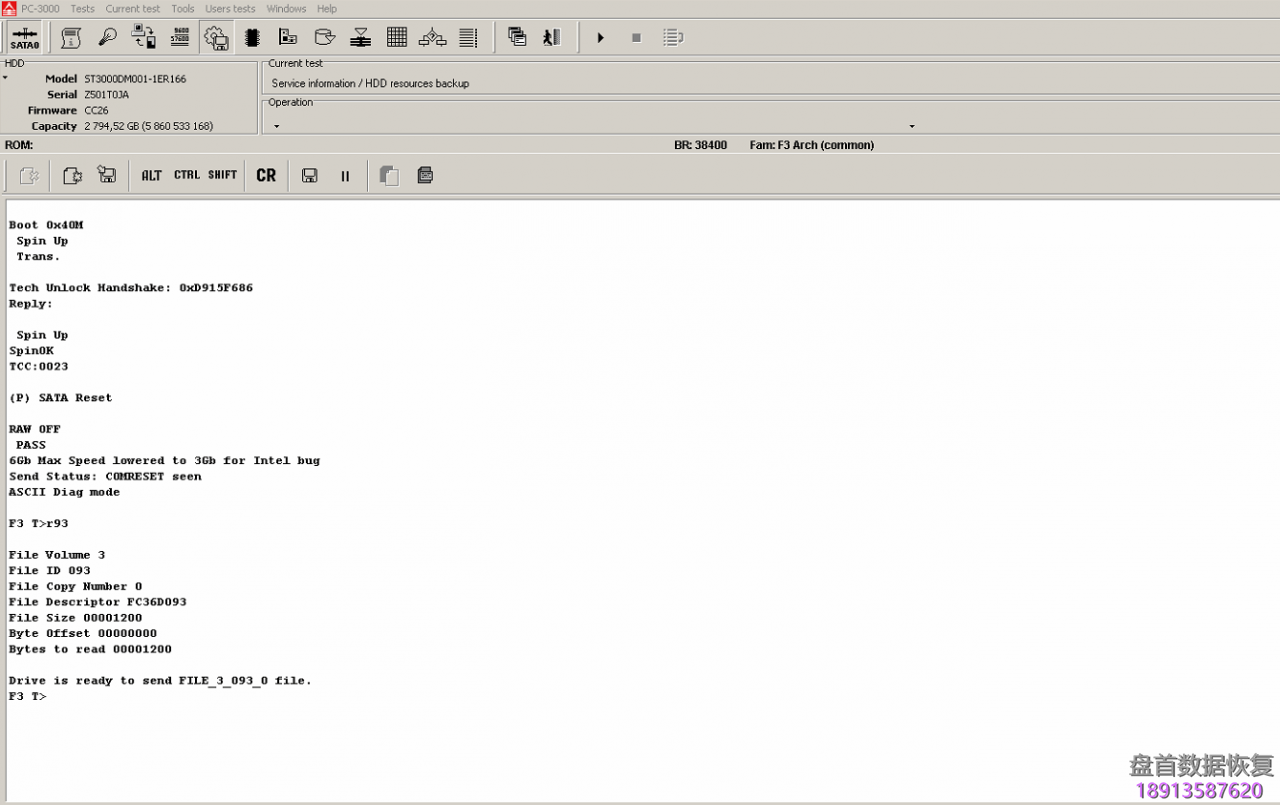Toggle the ALT modifier key button

(x=151, y=175)
